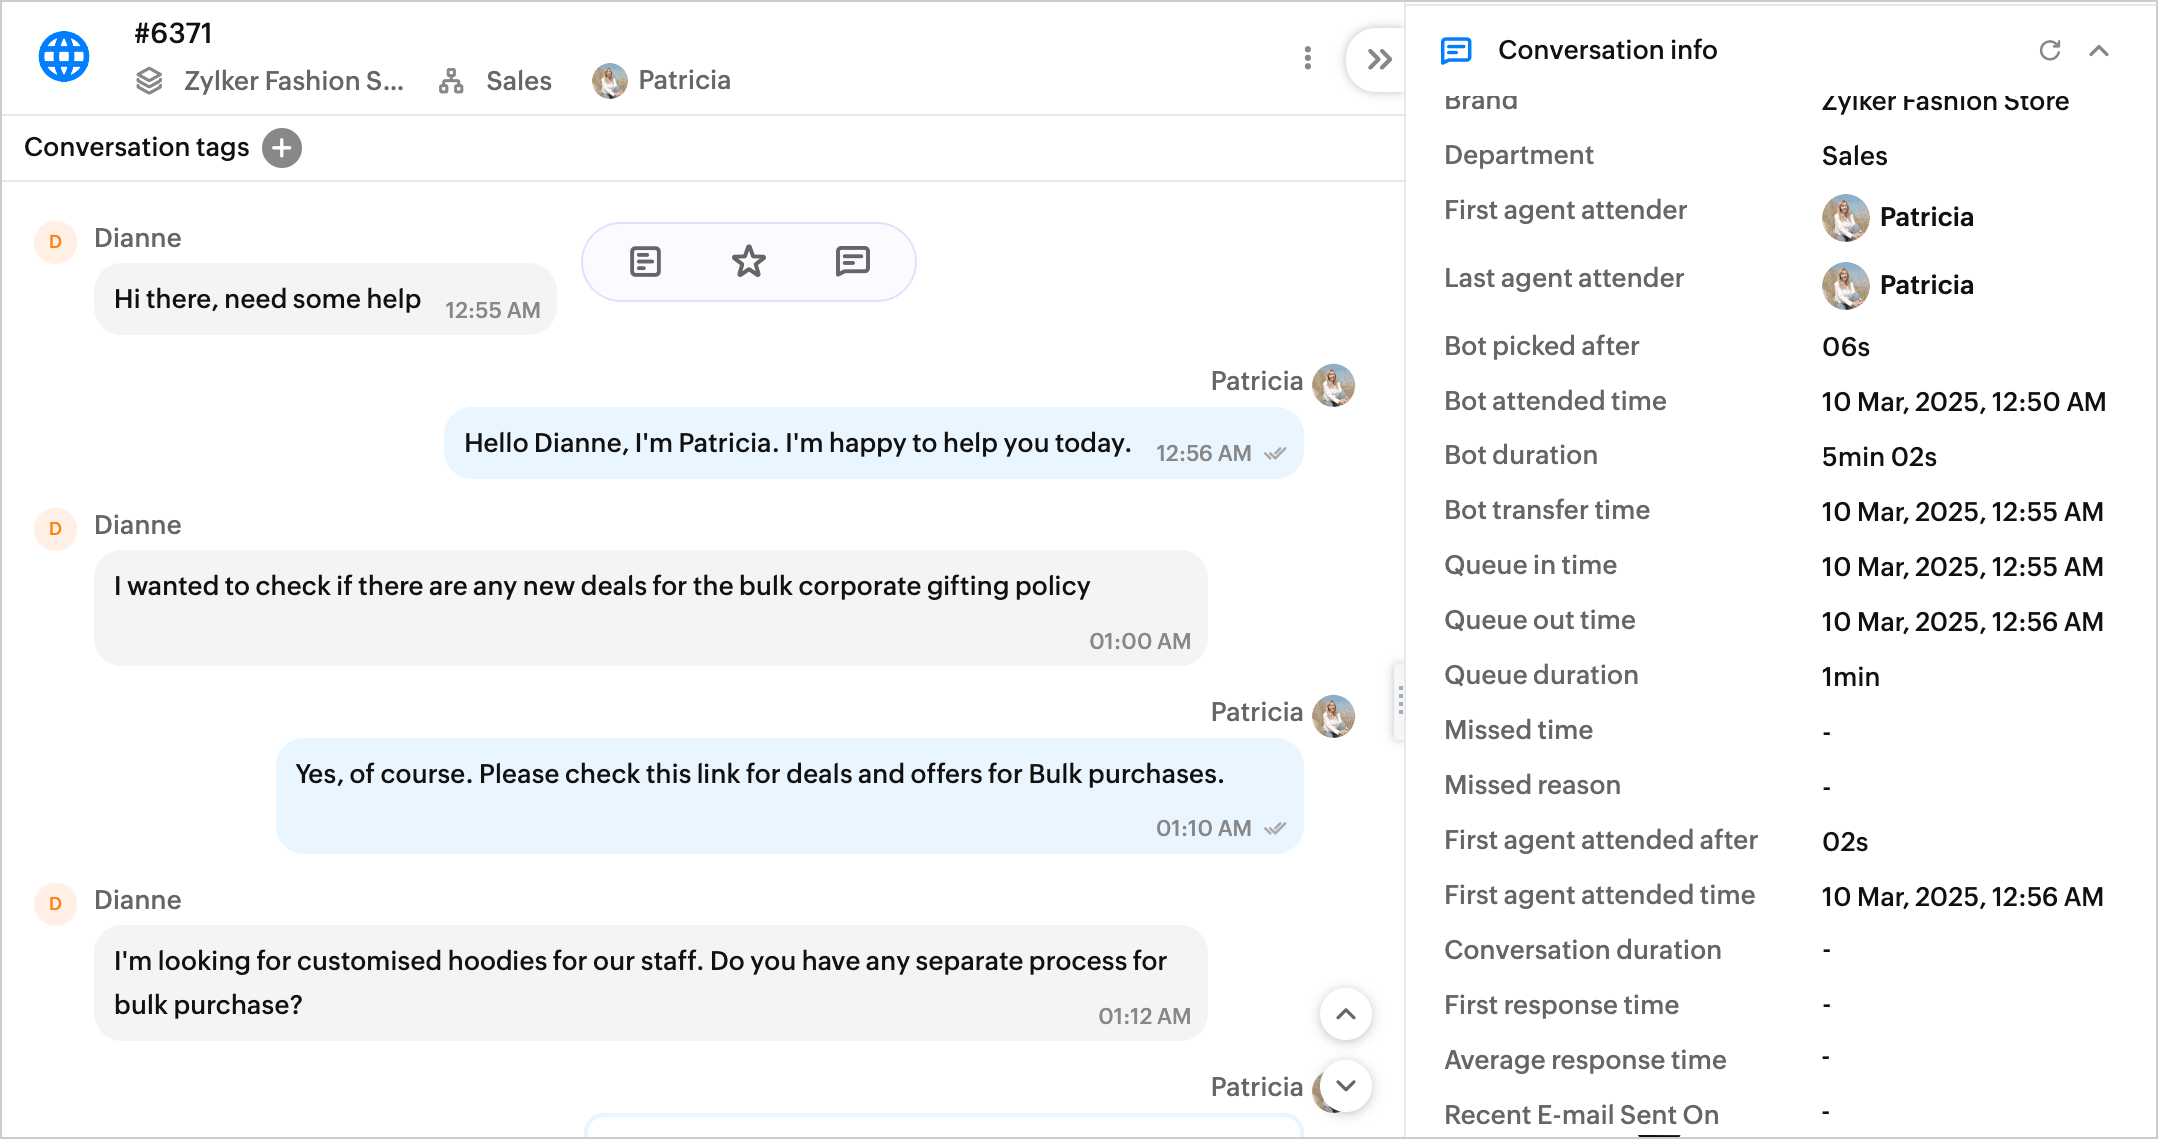This screenshot has height=1139, width=2158.
Task: Click the note icon in the message action bar
Action: tap(645, 262)
